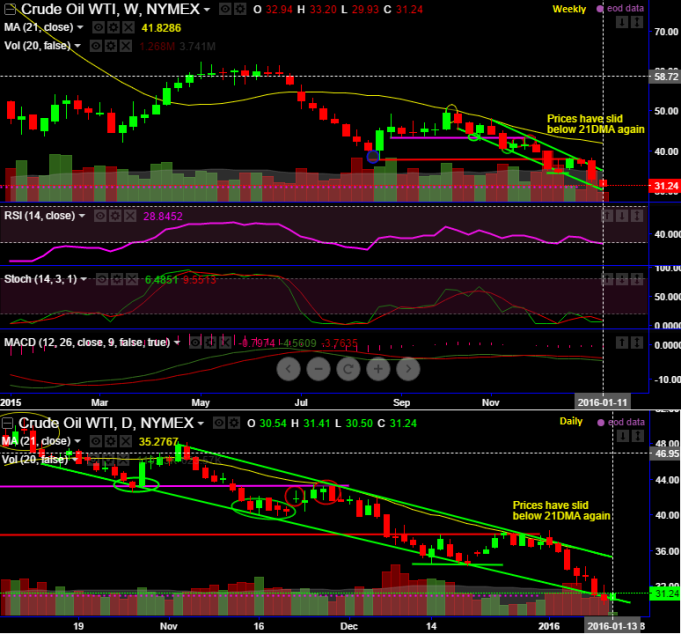Maximize the daily price pane
The image size is (681, 634).
(637, 436)
